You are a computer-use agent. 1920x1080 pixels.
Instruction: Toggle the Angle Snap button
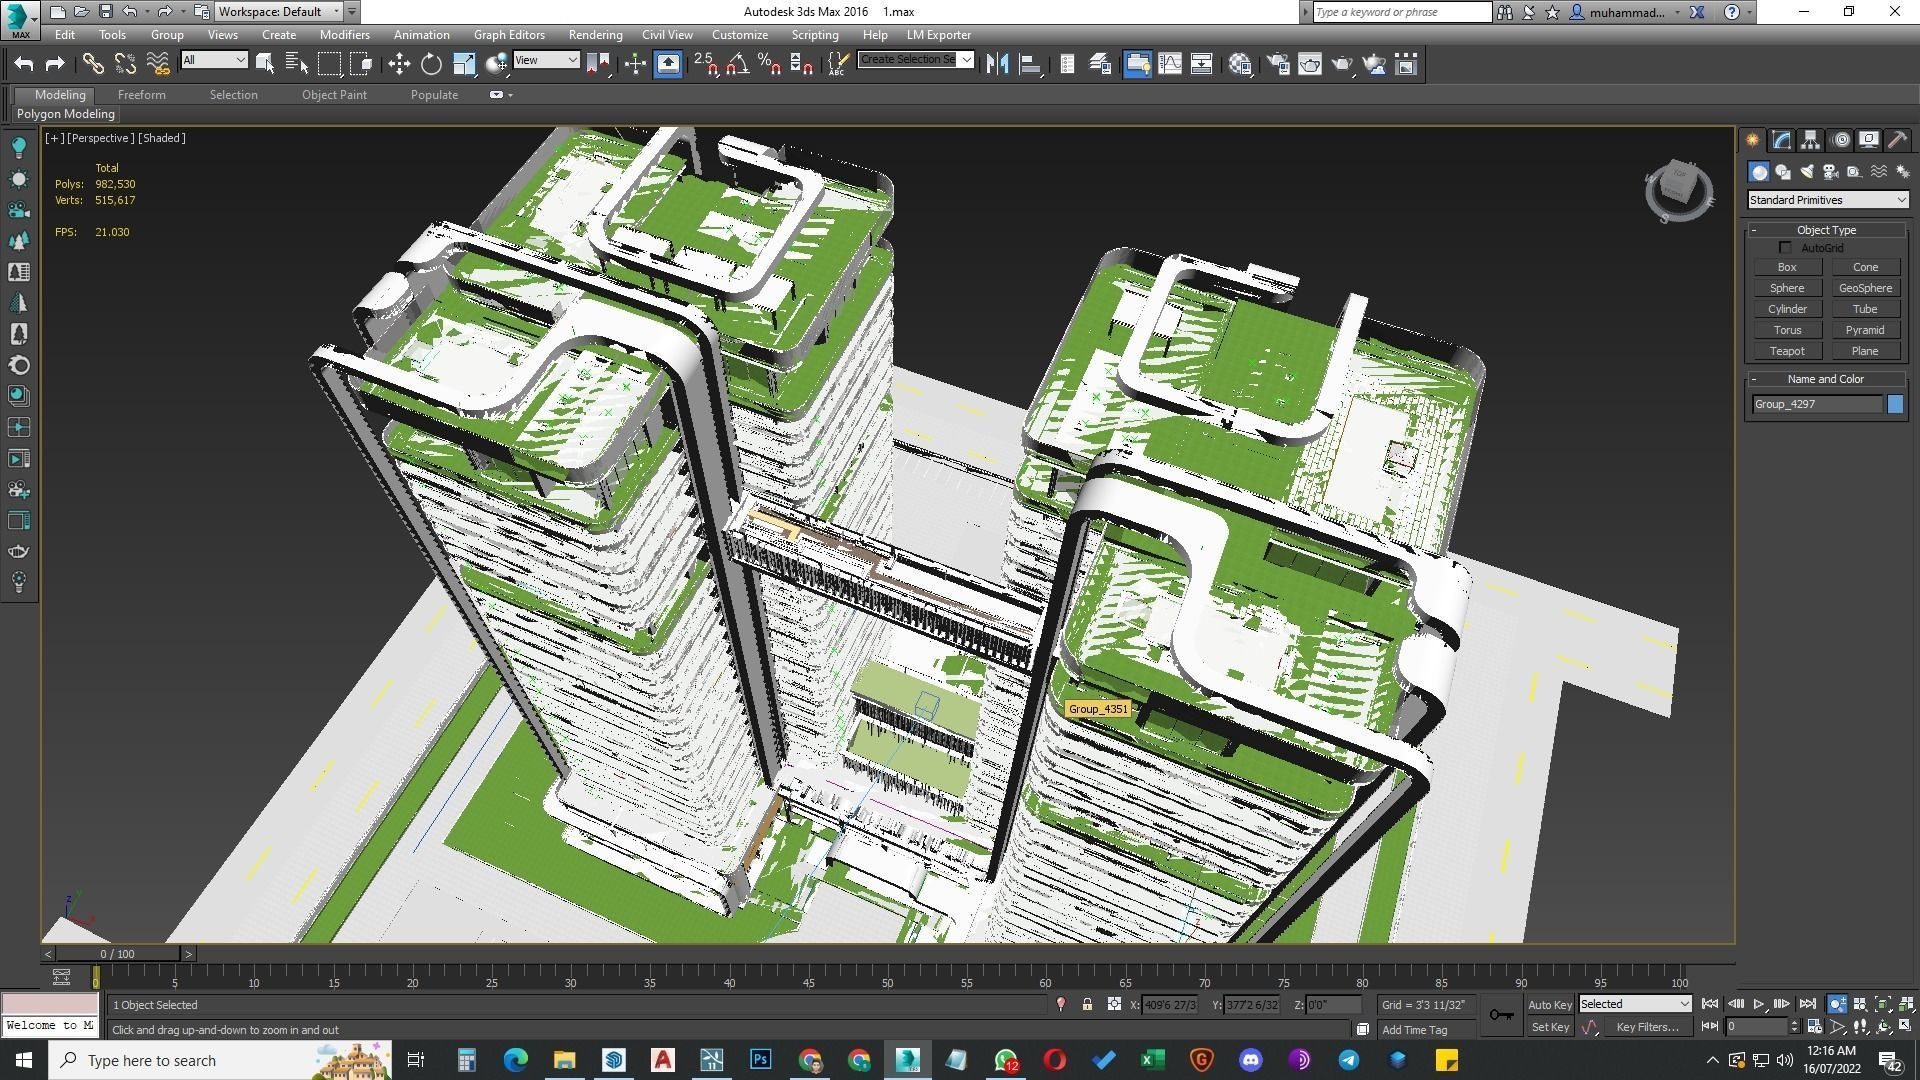tap(738, 64)
